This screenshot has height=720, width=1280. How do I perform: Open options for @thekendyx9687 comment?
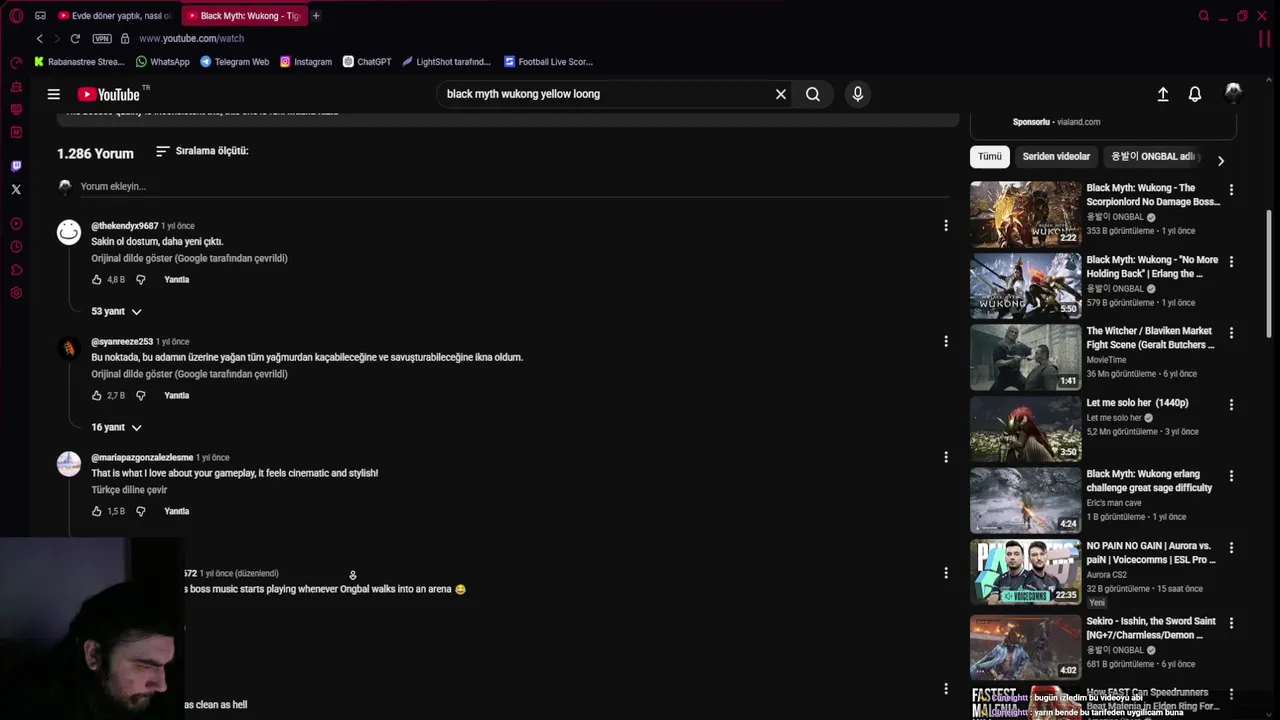946,226
